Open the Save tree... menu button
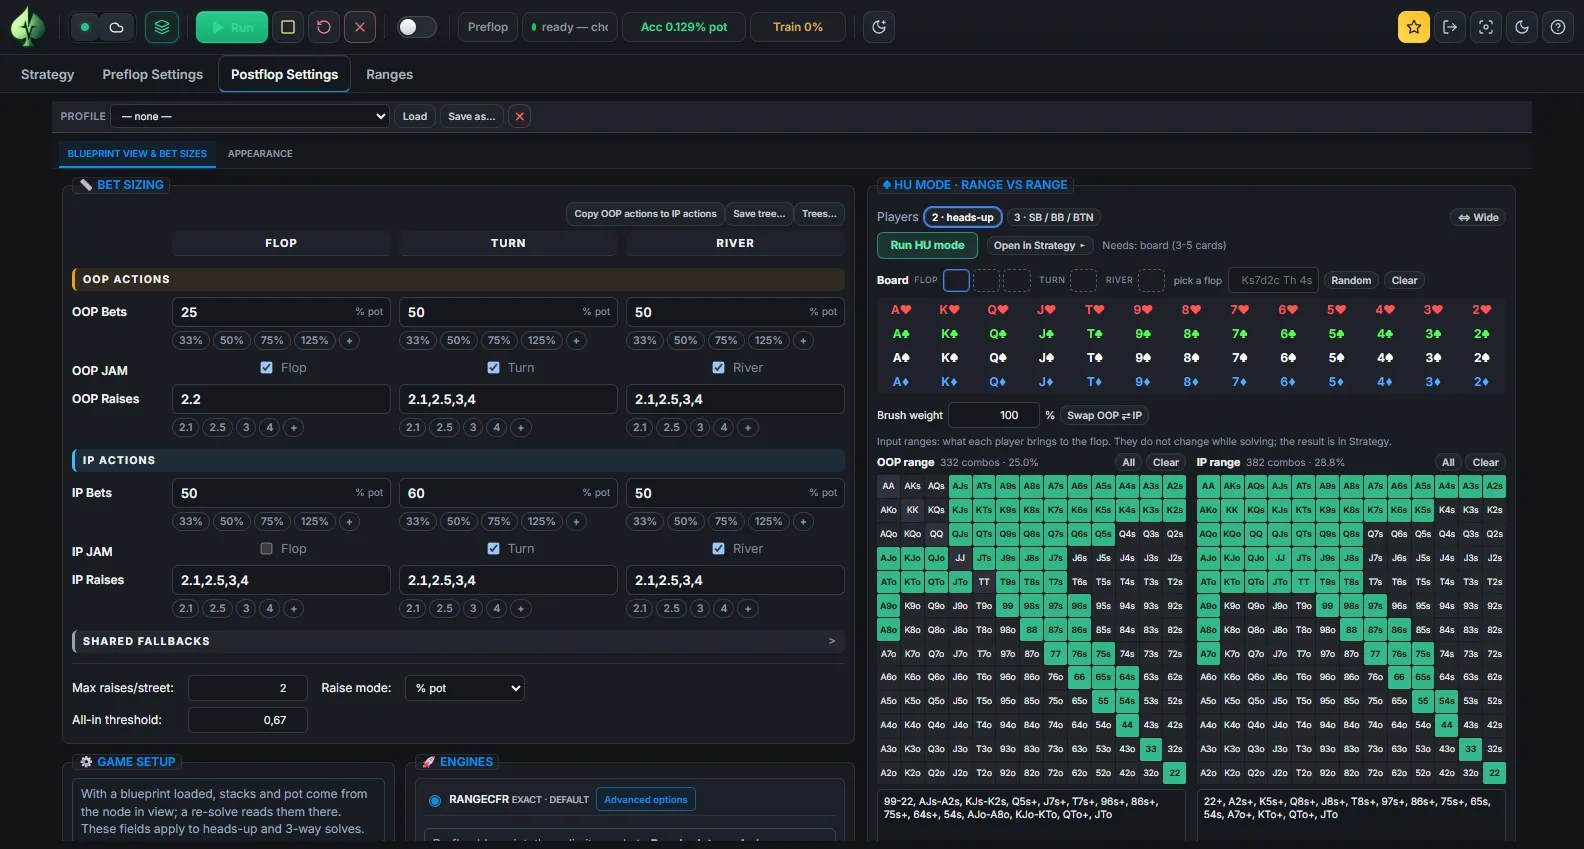 [759, 213]
